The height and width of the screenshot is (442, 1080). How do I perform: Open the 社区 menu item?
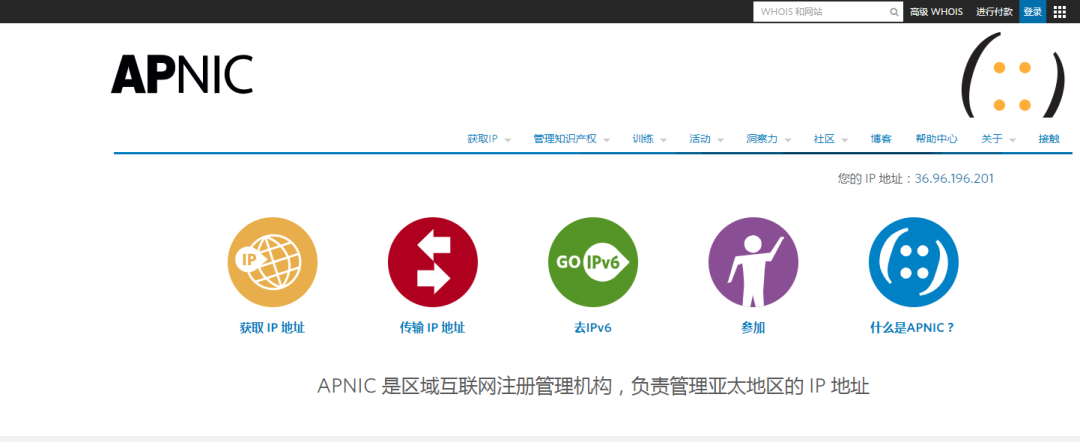tap(824, 138)
